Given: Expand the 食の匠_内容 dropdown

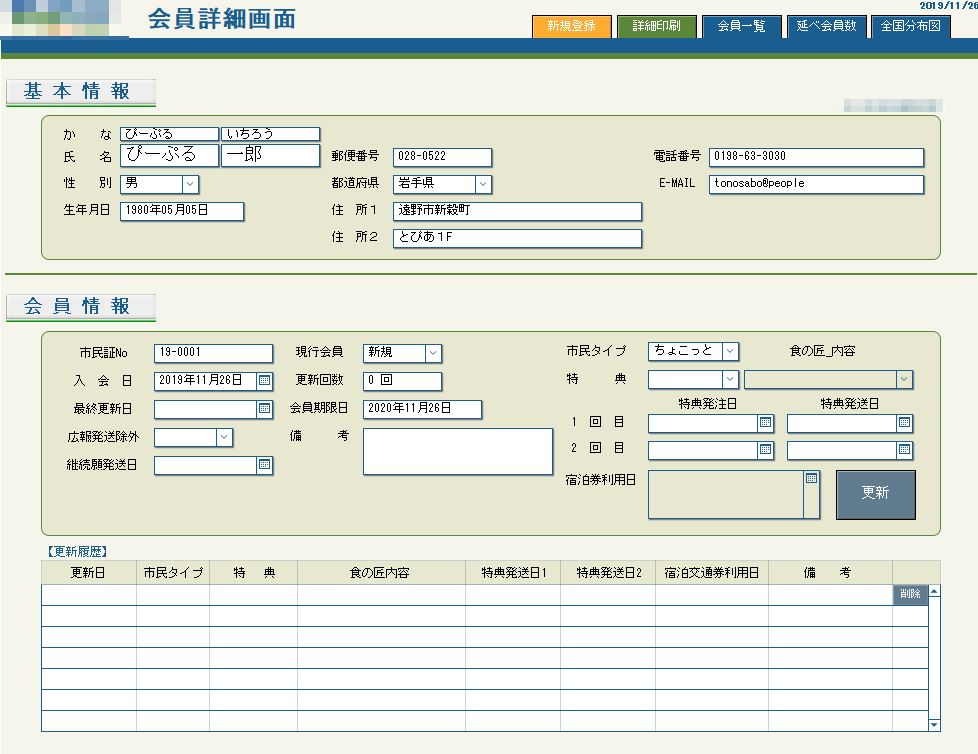Looking at the screenshot, I should (x=904, y=379).
